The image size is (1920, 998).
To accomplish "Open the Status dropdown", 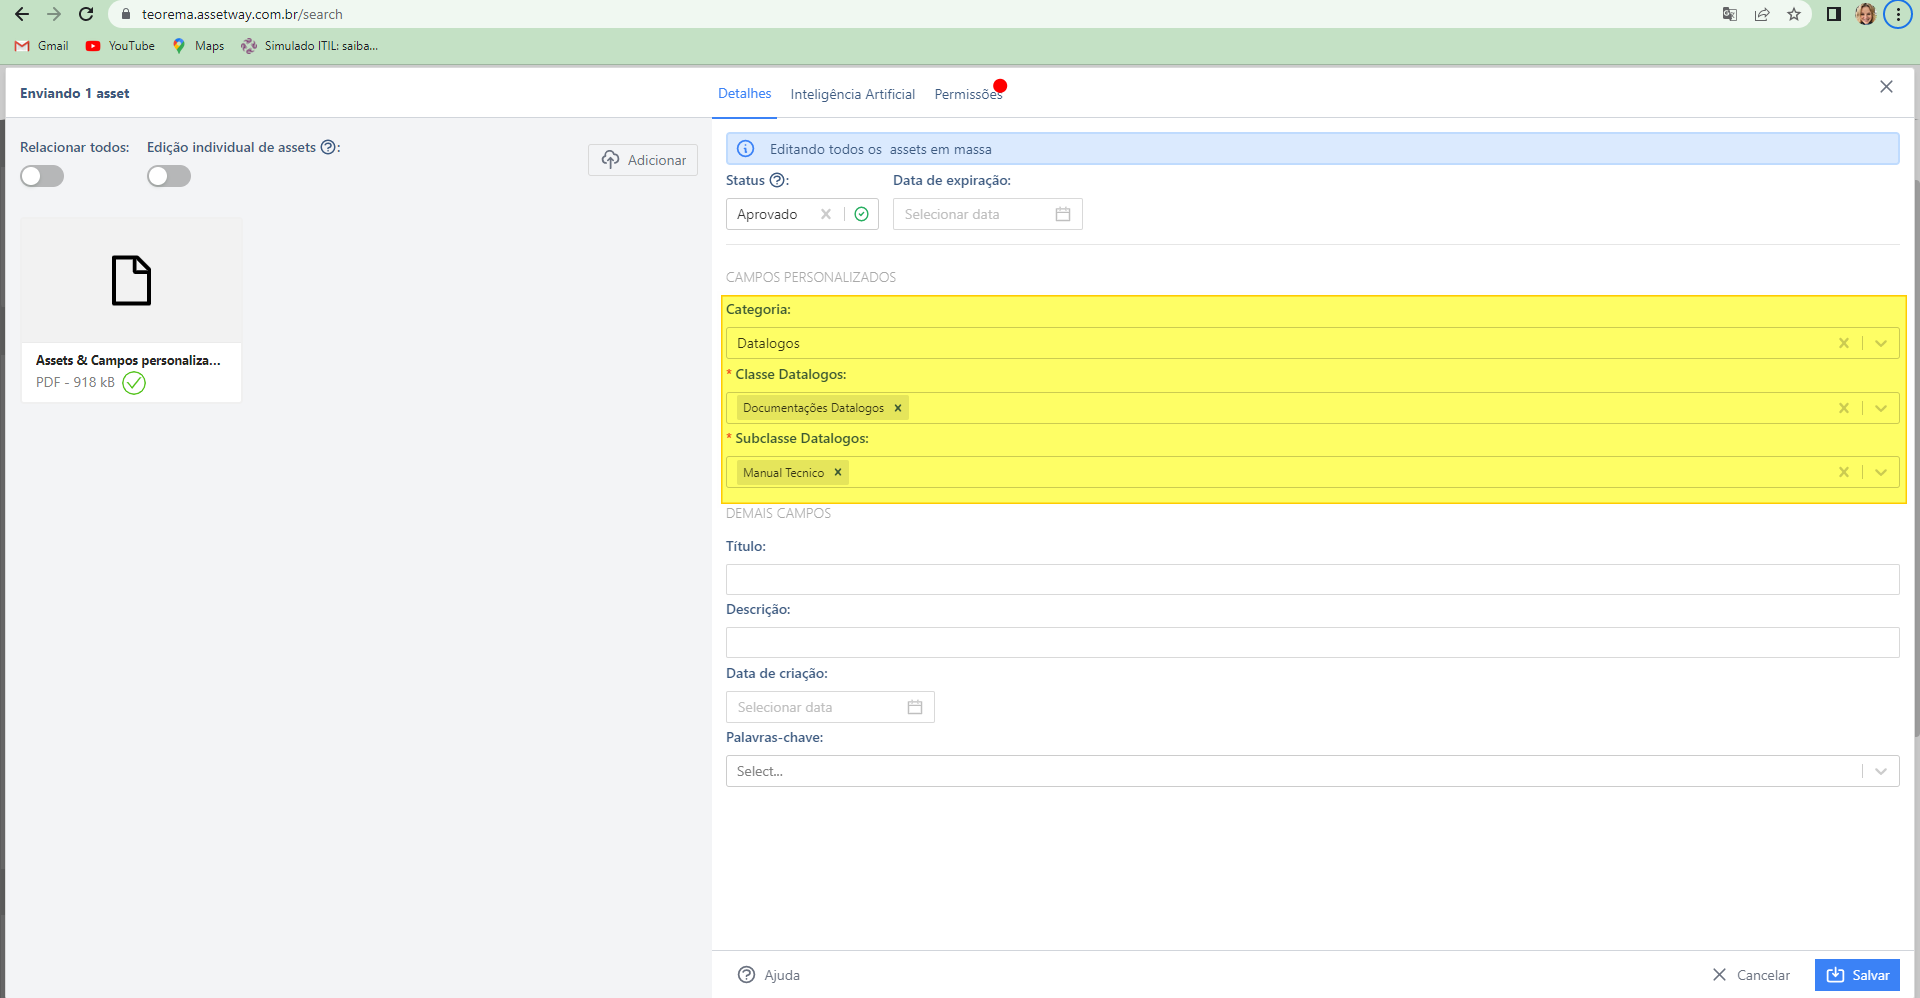I will point(861,214).
